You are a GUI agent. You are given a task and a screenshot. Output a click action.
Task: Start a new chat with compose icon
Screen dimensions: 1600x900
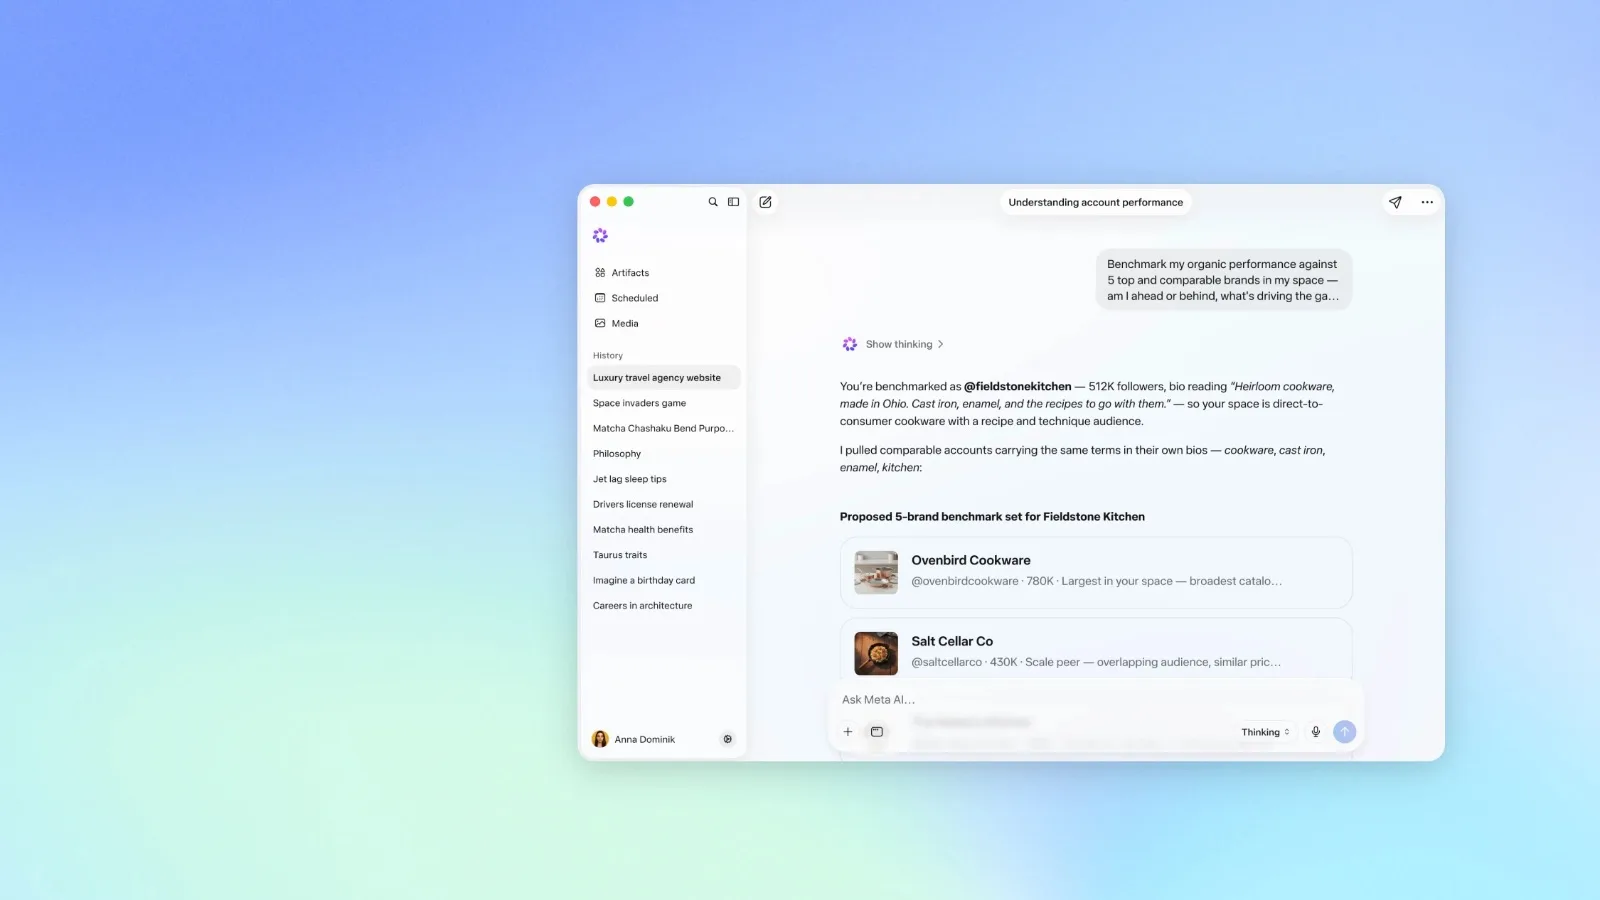pyautogui.click(x=765, y=202)
